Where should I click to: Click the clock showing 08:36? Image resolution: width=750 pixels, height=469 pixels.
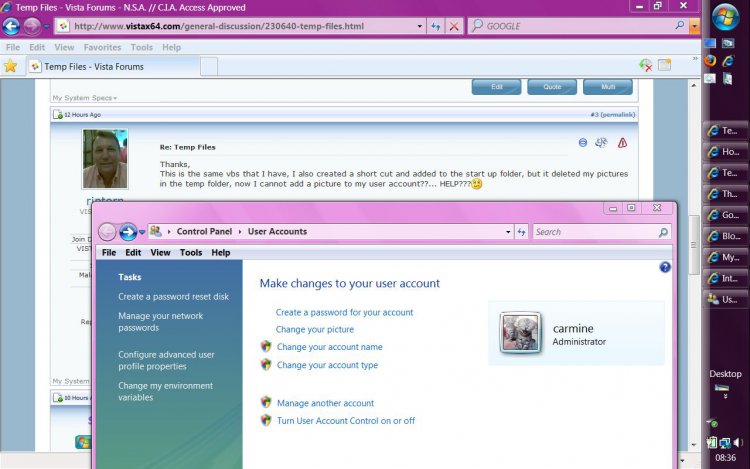725,458
